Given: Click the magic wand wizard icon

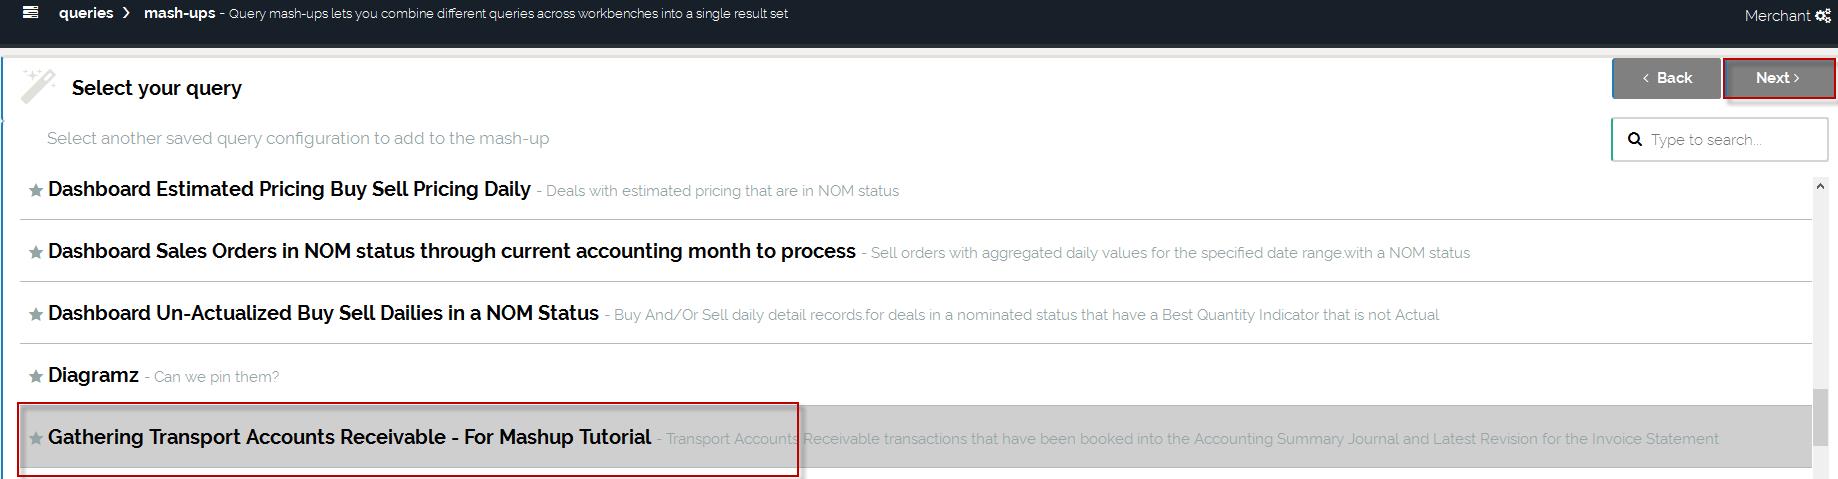Looking at the screenshot, I should [x=38, y=86].
